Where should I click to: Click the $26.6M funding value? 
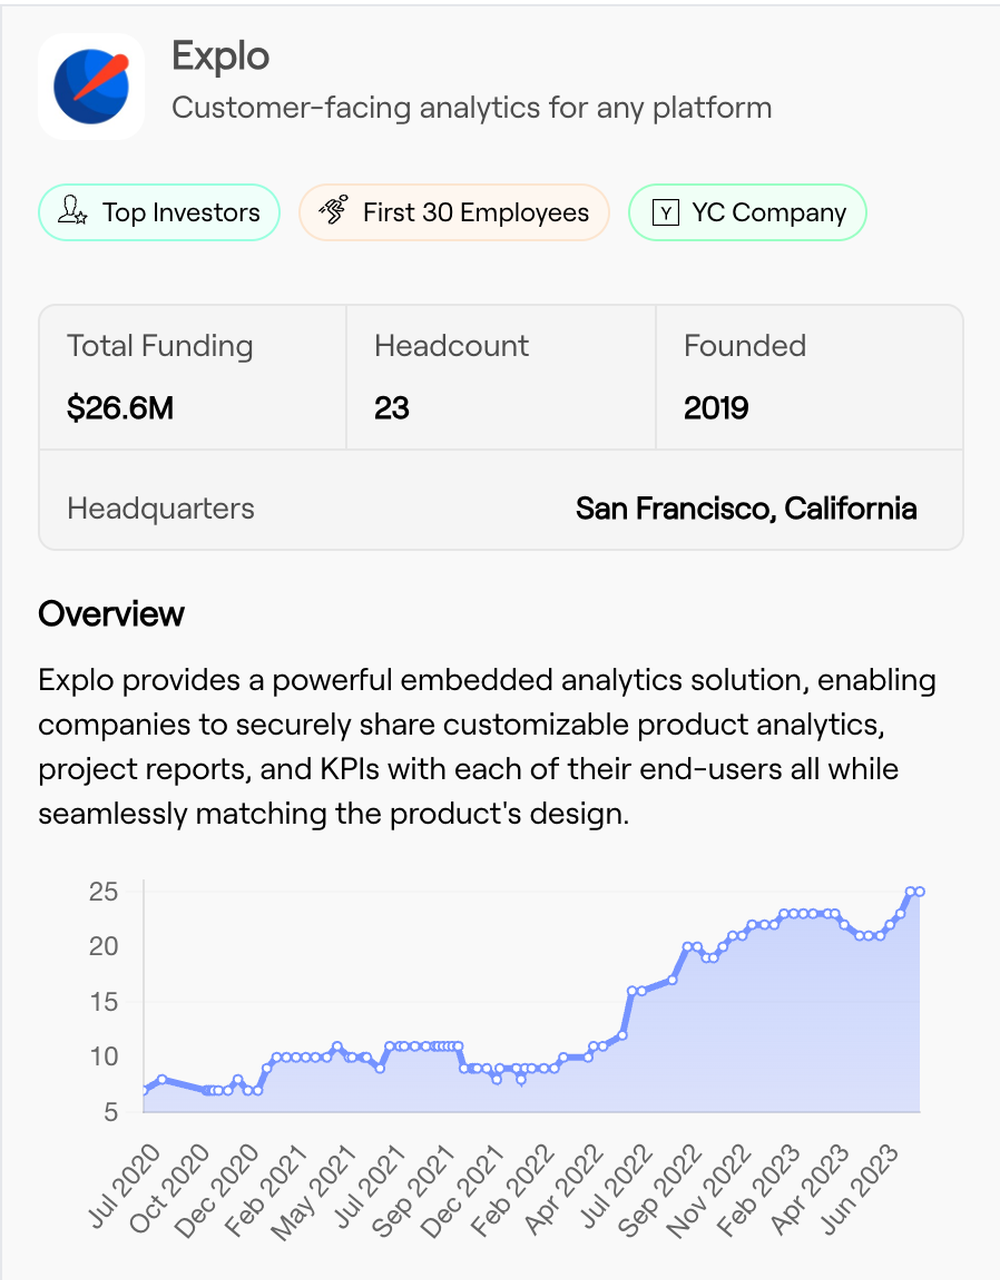120,408
